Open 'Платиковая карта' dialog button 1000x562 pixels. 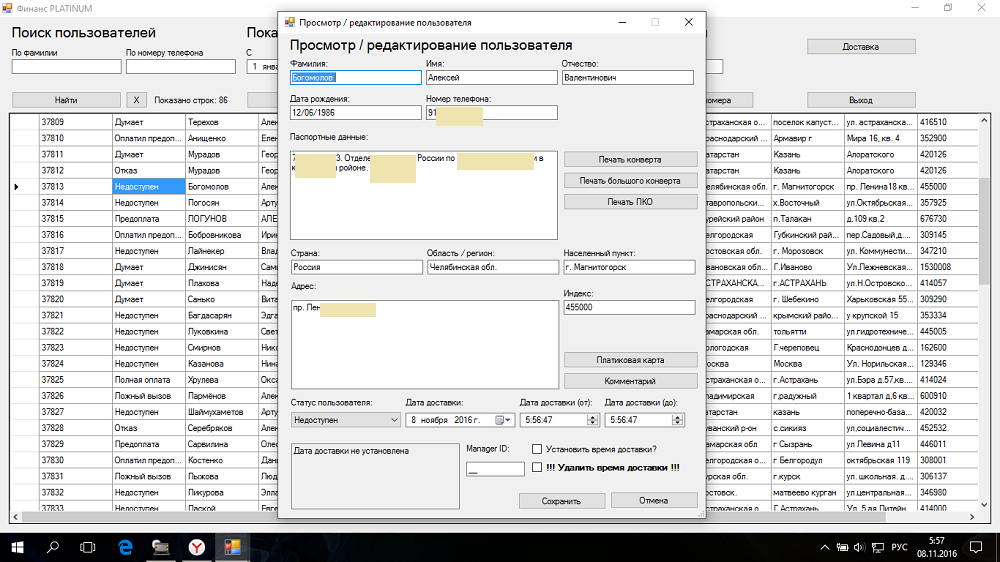(630, 360)
